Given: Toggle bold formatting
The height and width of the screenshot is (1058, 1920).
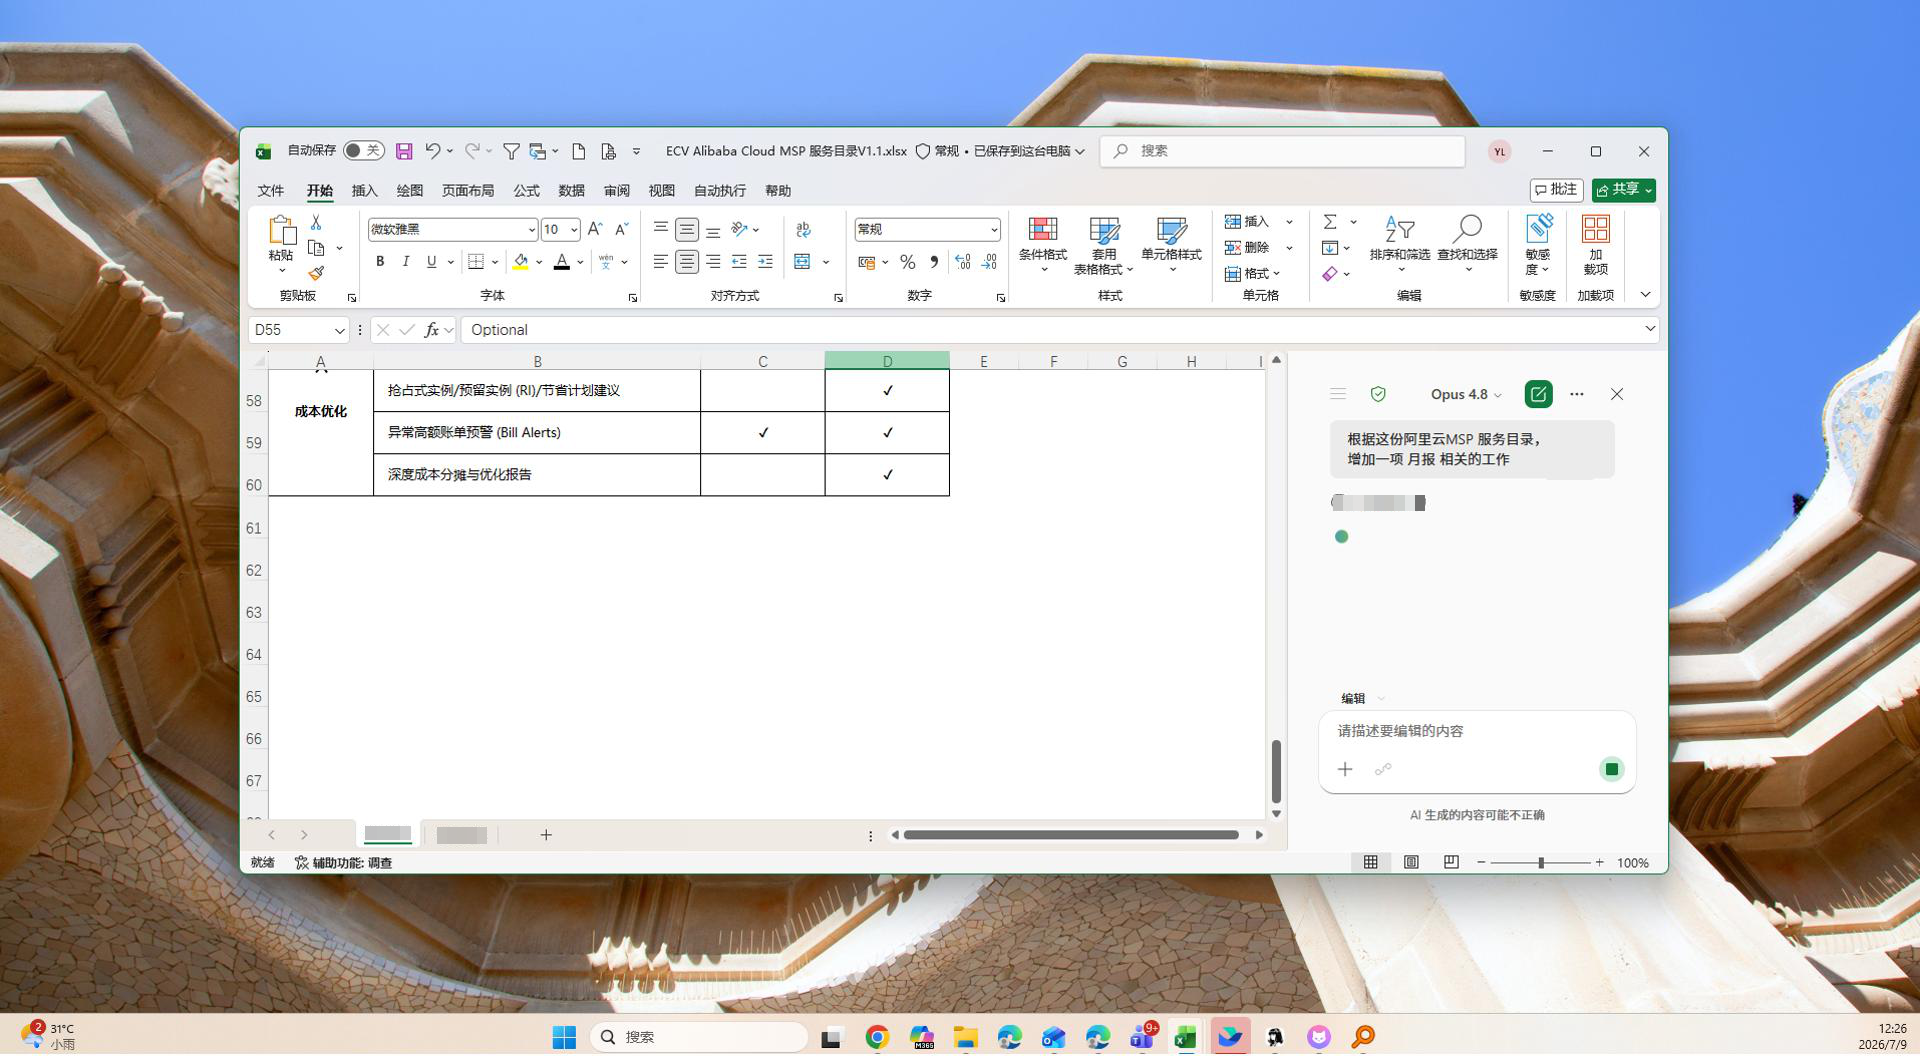Looking at the screenshot, I should (x=380, y=262).
